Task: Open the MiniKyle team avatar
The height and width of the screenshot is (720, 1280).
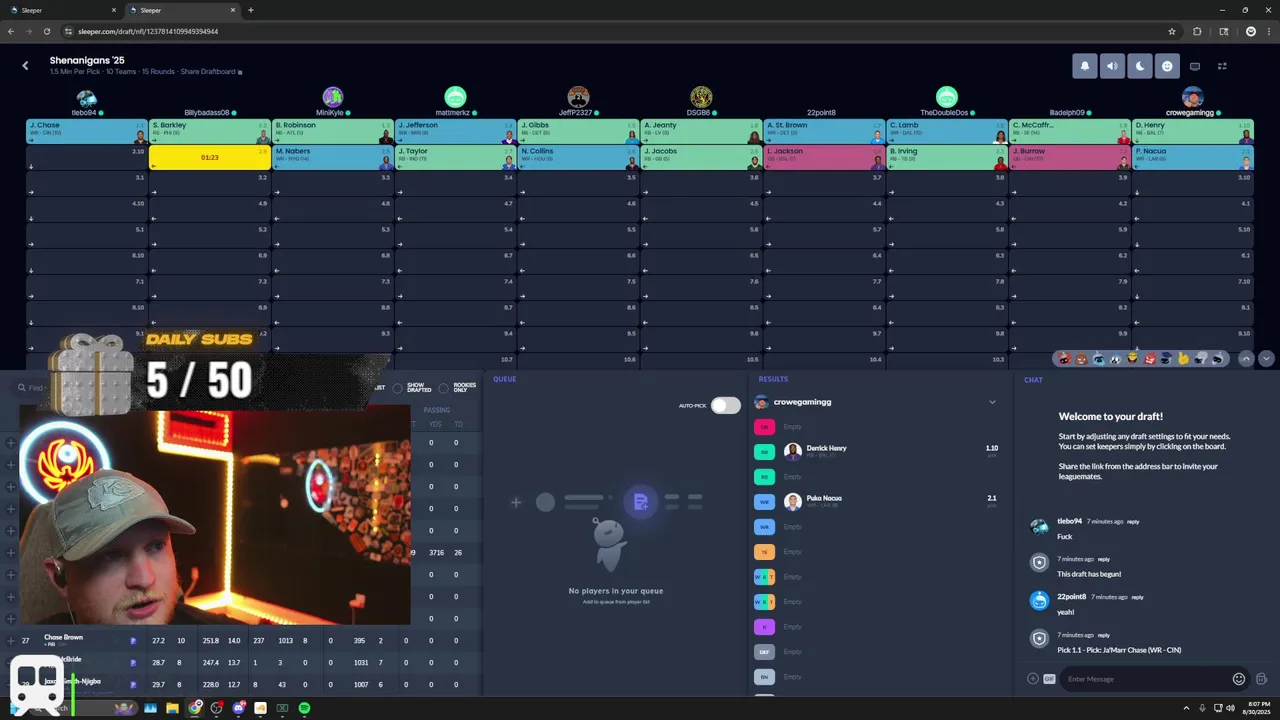Action: click(x=332, y=97)
